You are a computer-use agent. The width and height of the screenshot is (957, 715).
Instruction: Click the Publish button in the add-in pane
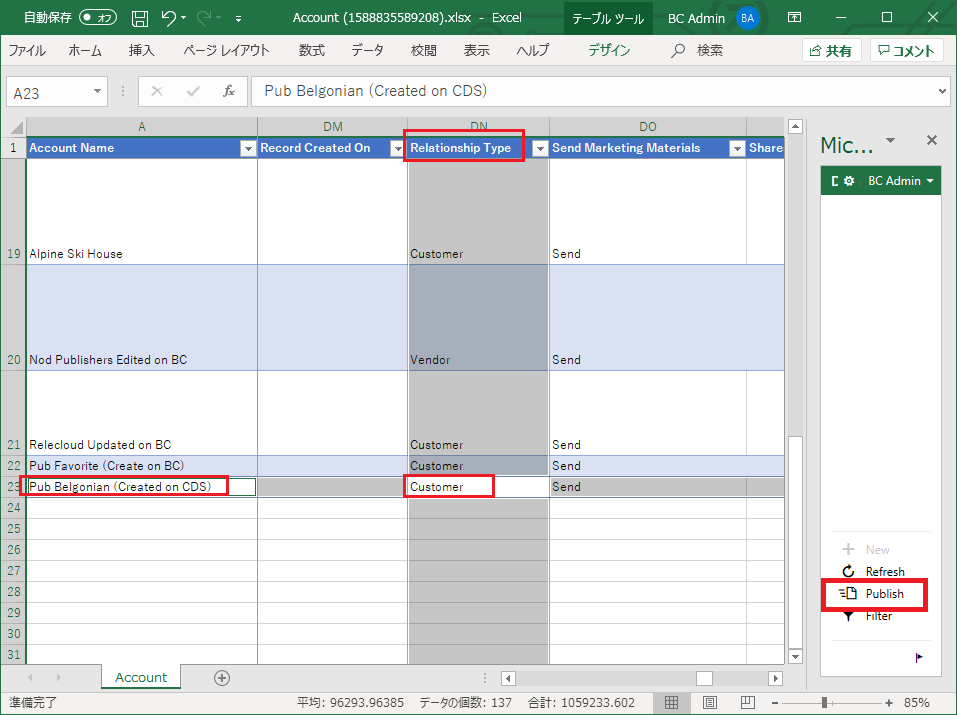point(872,593)
